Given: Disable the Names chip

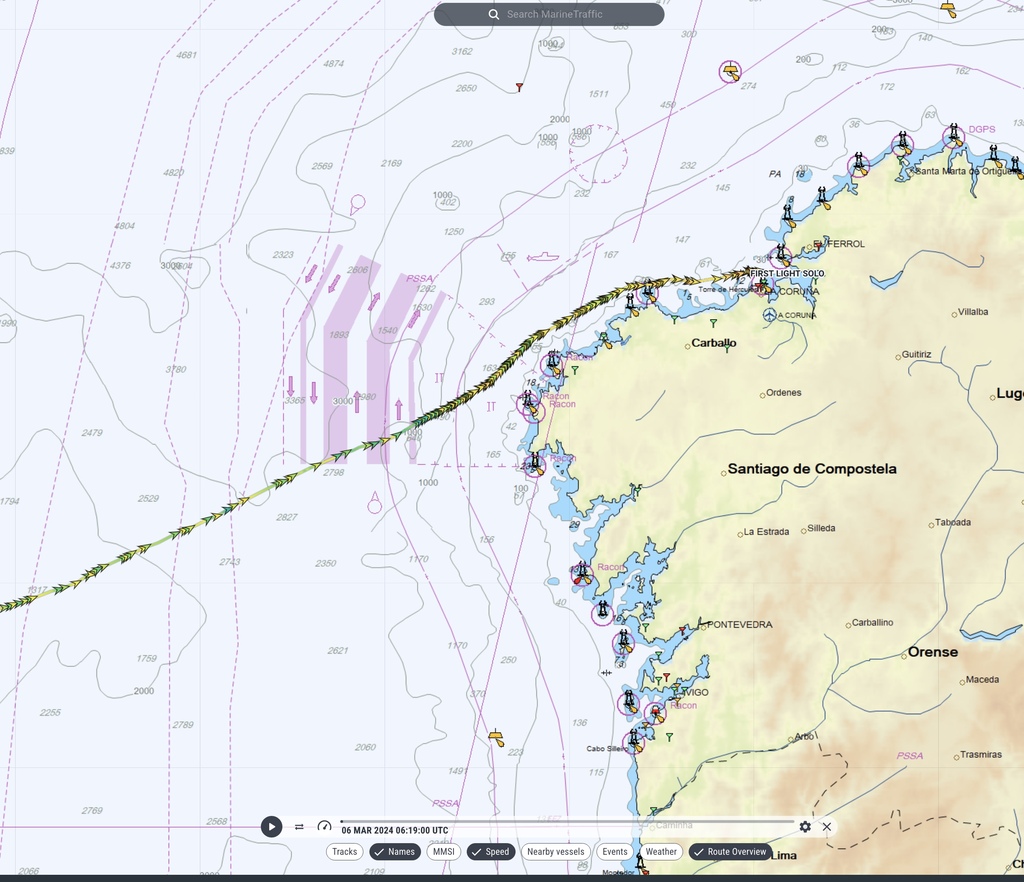Looking at the screenshot, I should (395, 851).
